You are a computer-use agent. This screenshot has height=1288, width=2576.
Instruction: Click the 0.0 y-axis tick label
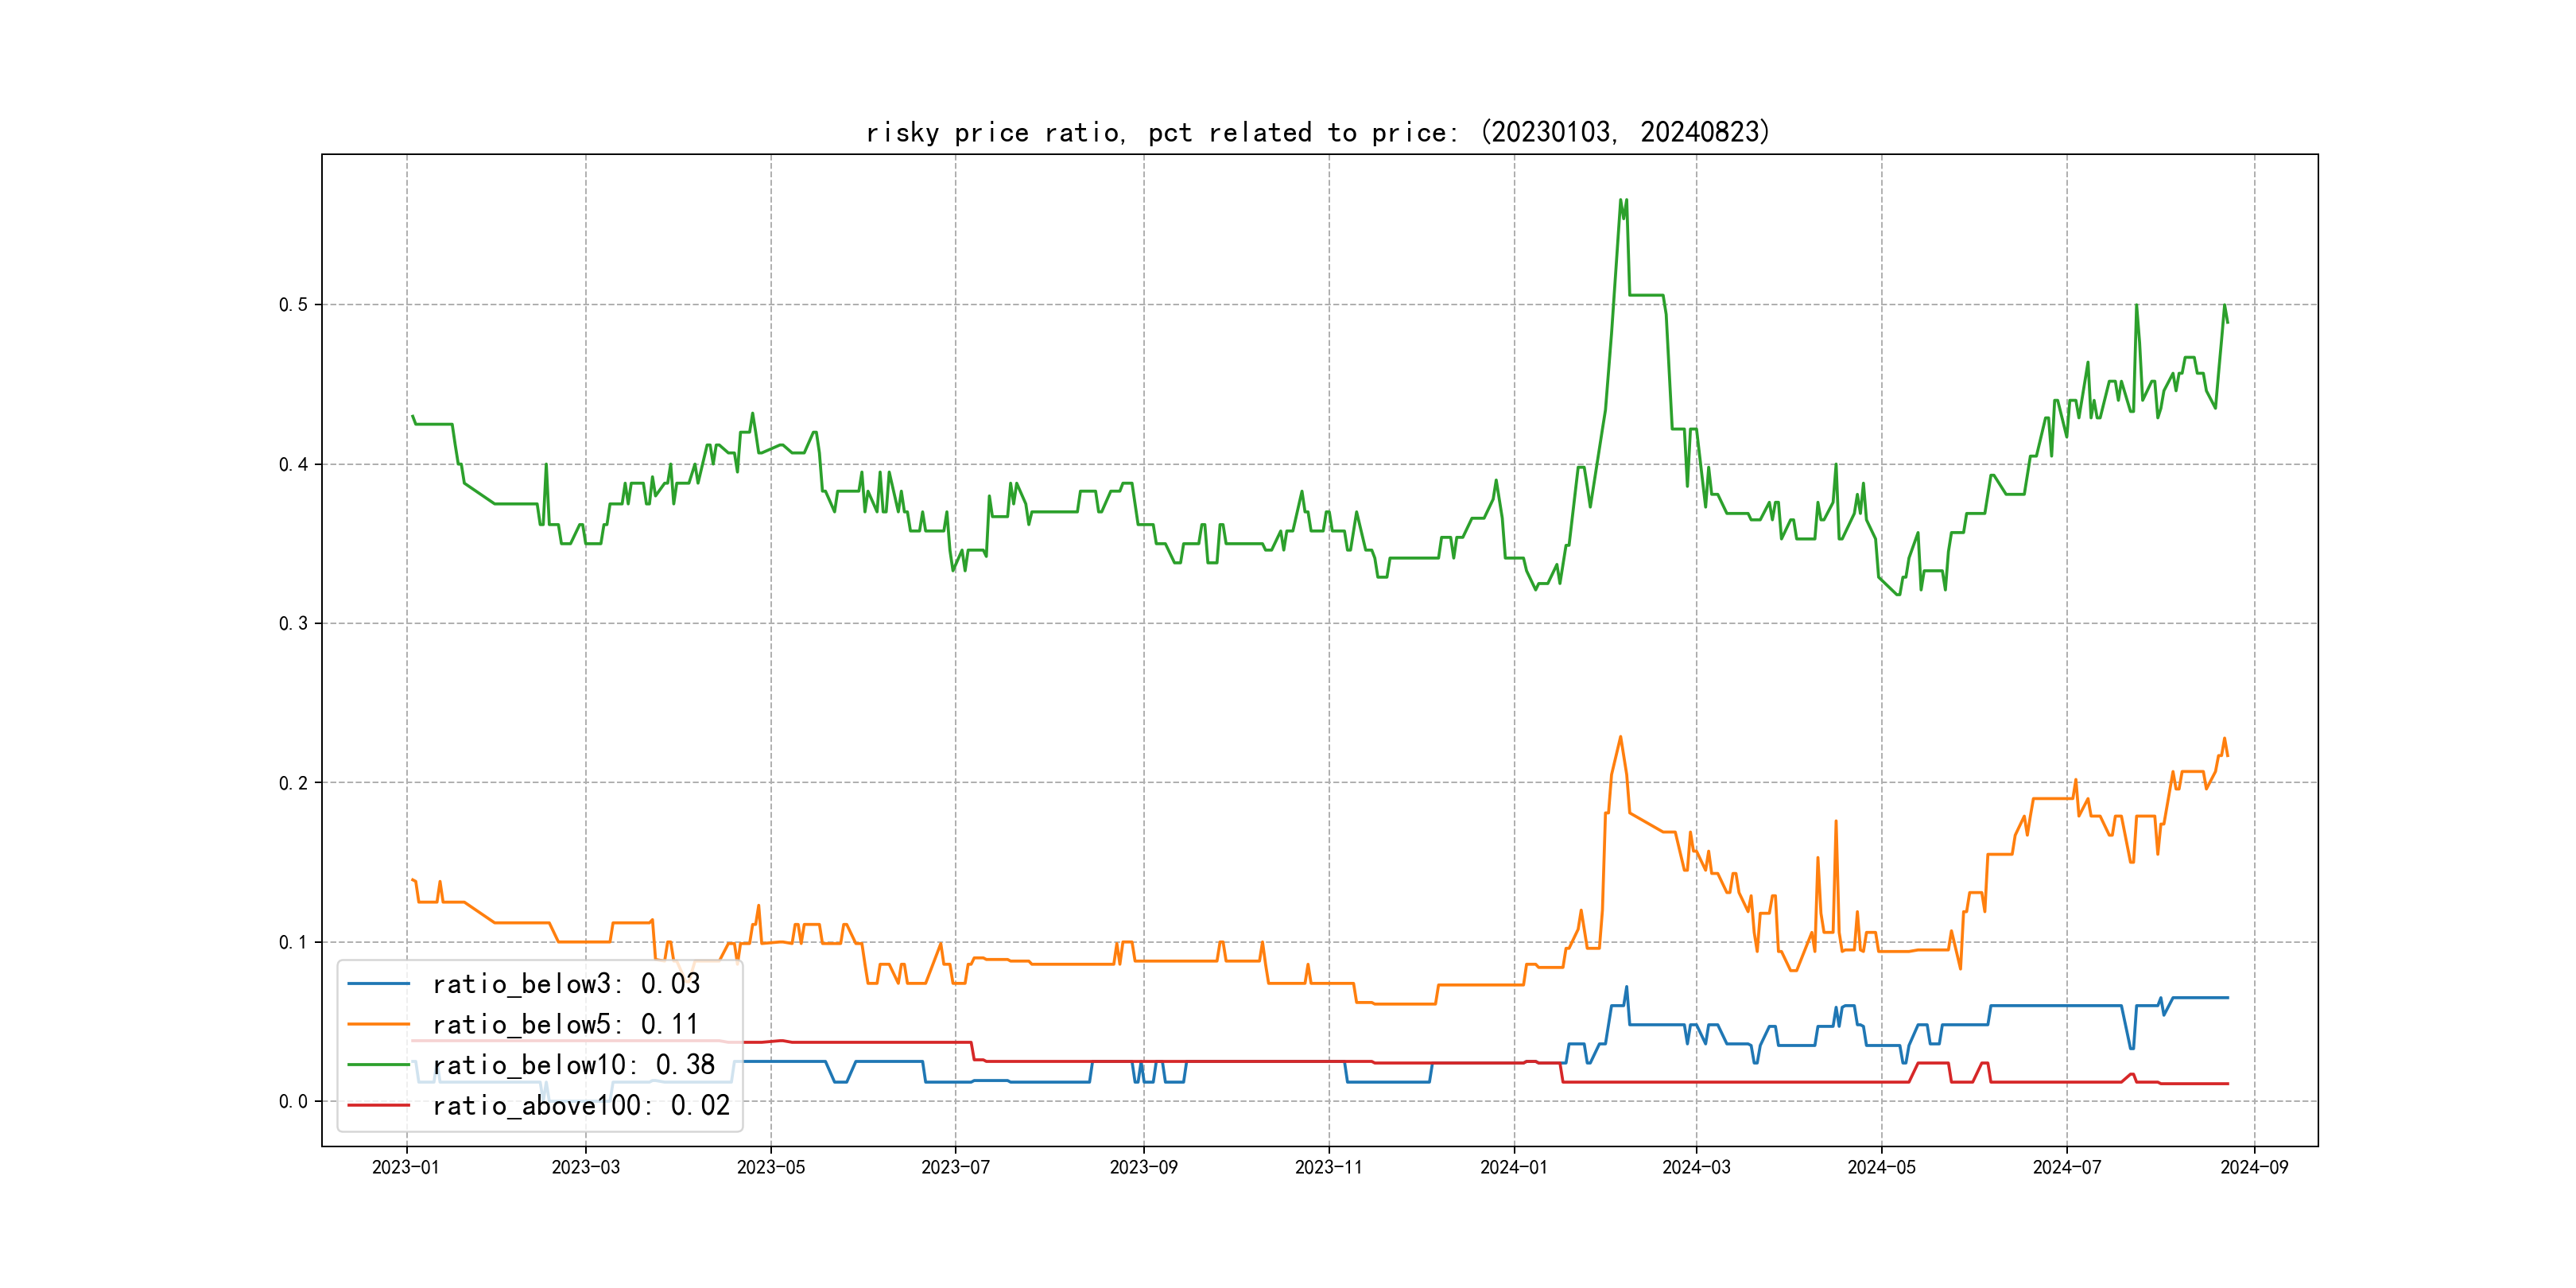pyautogui.click(x=293, y=1101)
